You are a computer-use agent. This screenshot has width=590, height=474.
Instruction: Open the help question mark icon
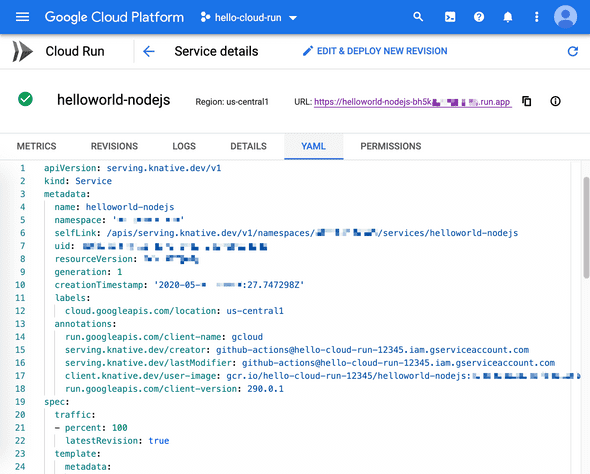479,17
